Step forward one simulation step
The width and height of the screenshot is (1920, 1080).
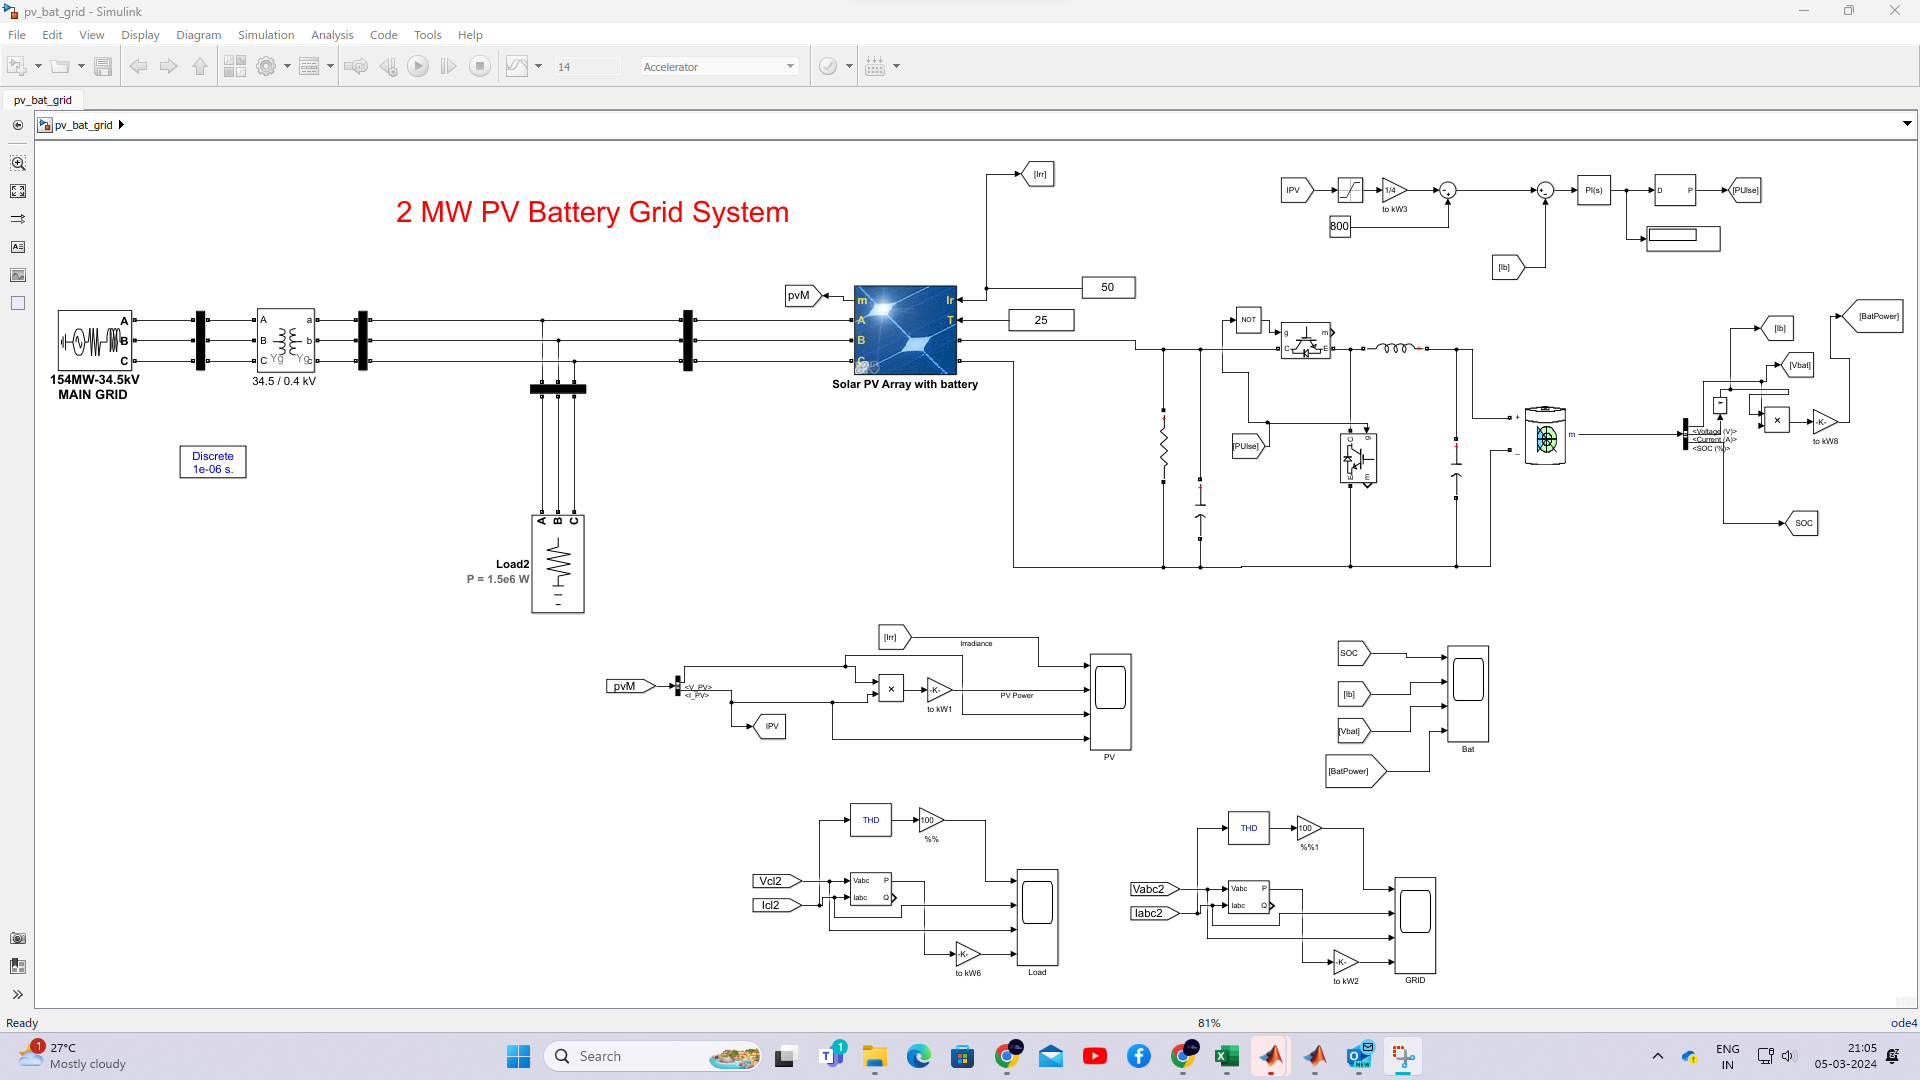448,66
